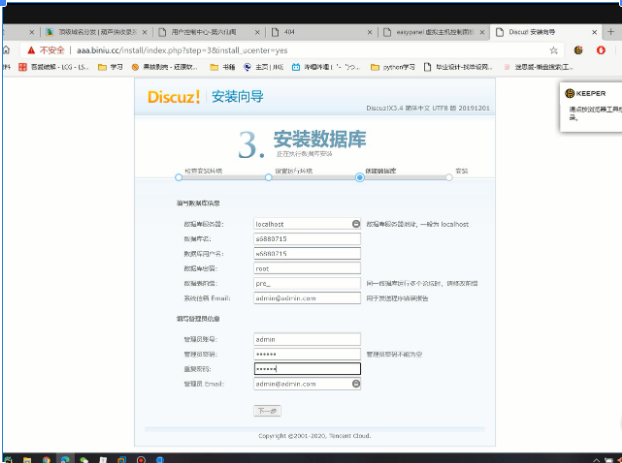Click the address bar URL
The image size is (622, 463).
182,50
